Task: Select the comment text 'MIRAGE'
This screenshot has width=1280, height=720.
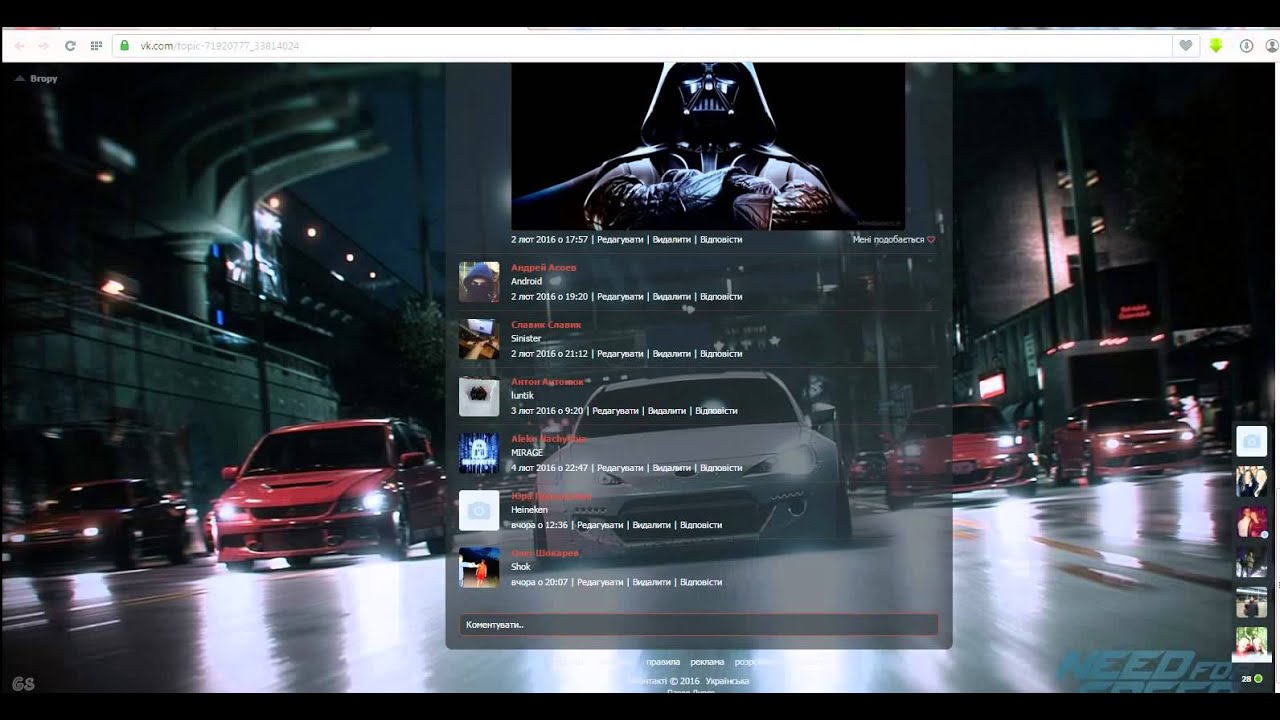Action: click(x=527, y=453)
